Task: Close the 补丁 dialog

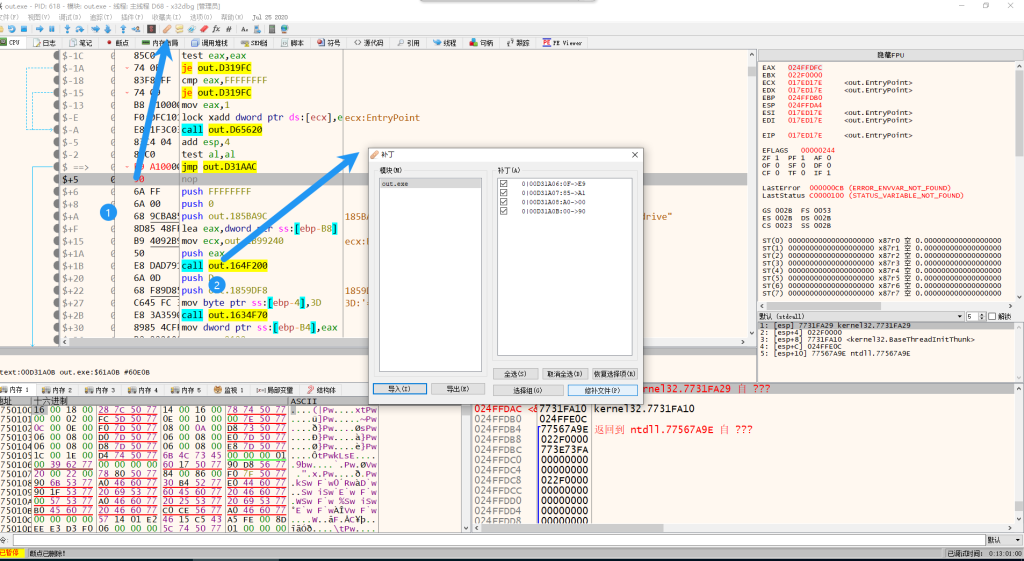Action: [x=634, y=155]
